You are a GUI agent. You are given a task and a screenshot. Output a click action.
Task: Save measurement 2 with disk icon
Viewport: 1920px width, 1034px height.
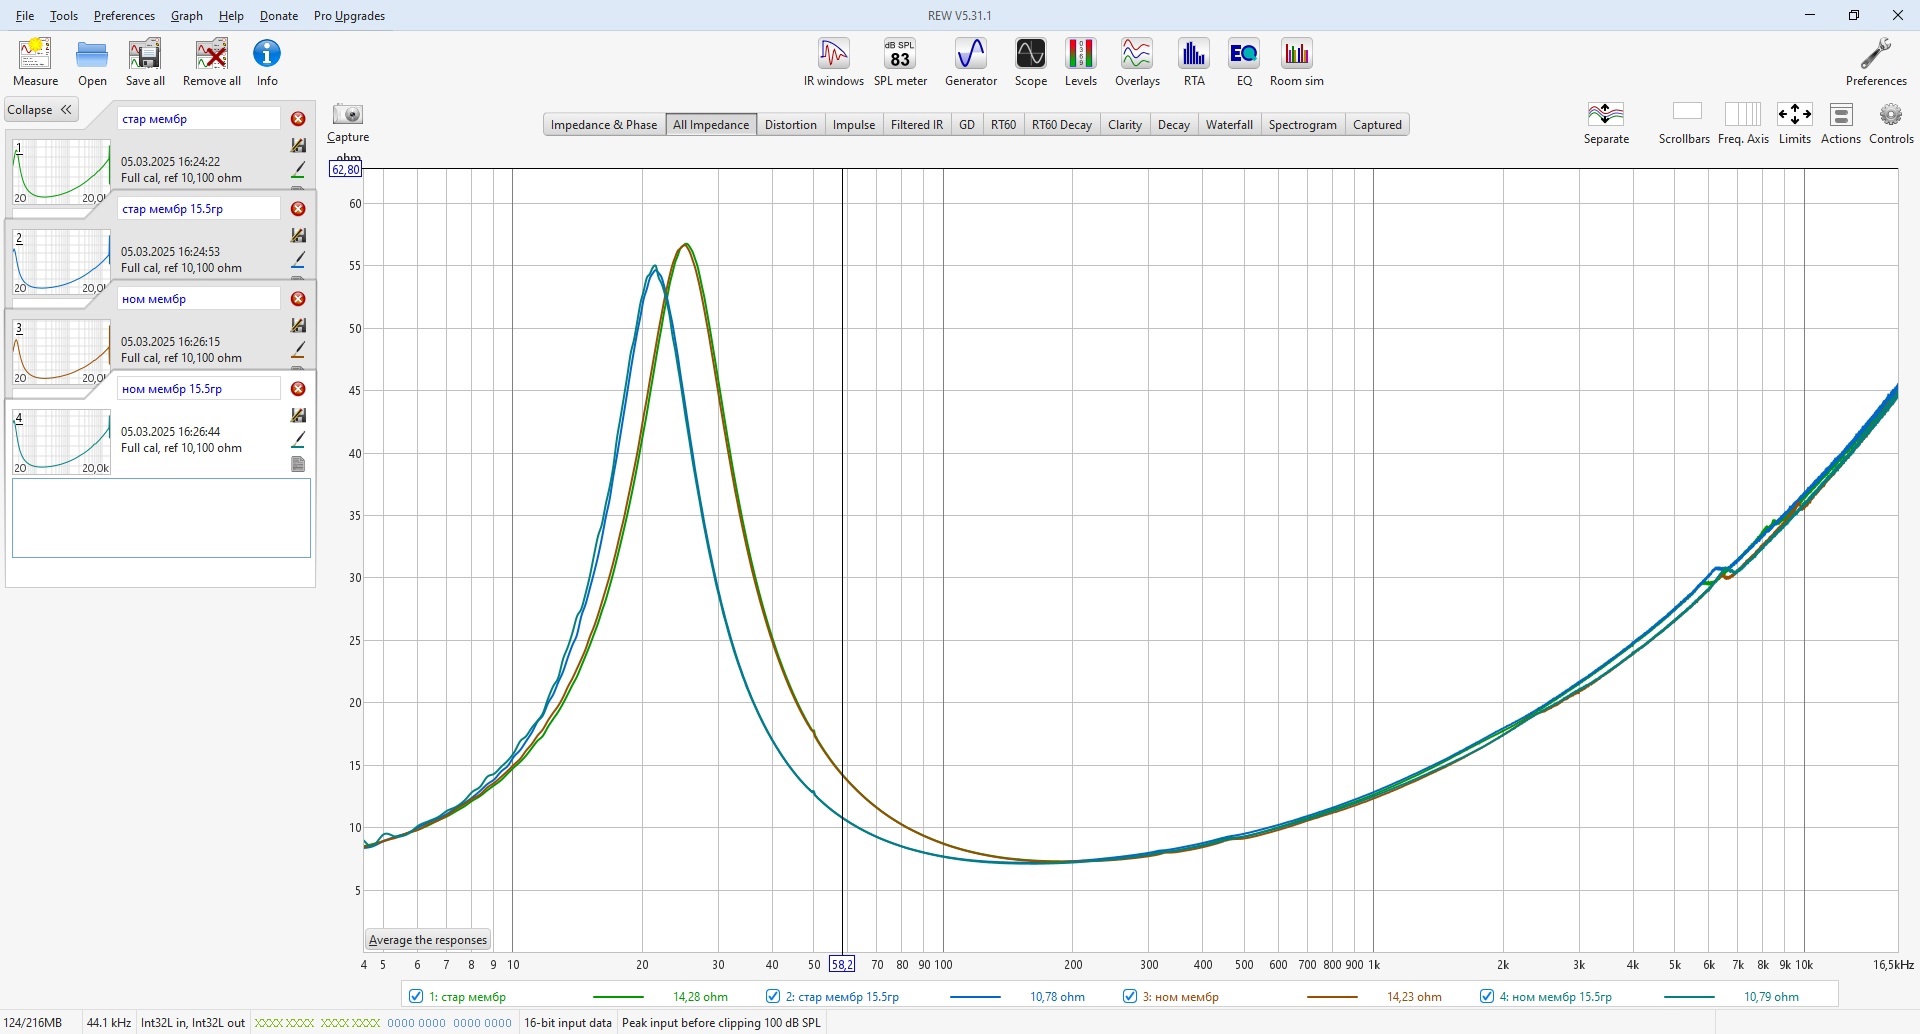(x=298, y=236)
